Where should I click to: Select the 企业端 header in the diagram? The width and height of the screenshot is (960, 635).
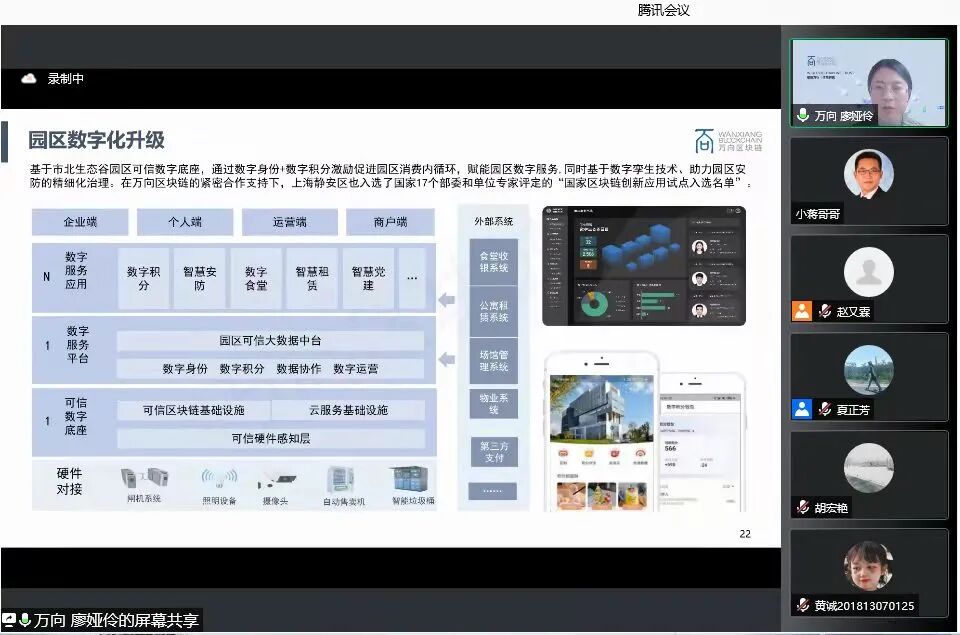point(80,221)
